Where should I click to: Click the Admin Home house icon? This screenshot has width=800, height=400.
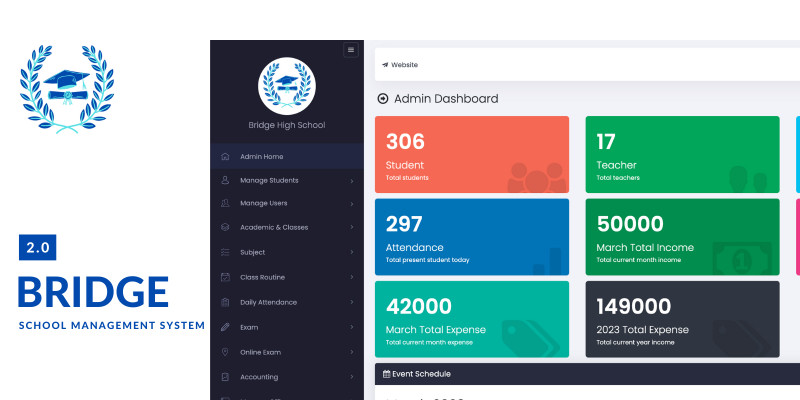[x=225, y=156]
